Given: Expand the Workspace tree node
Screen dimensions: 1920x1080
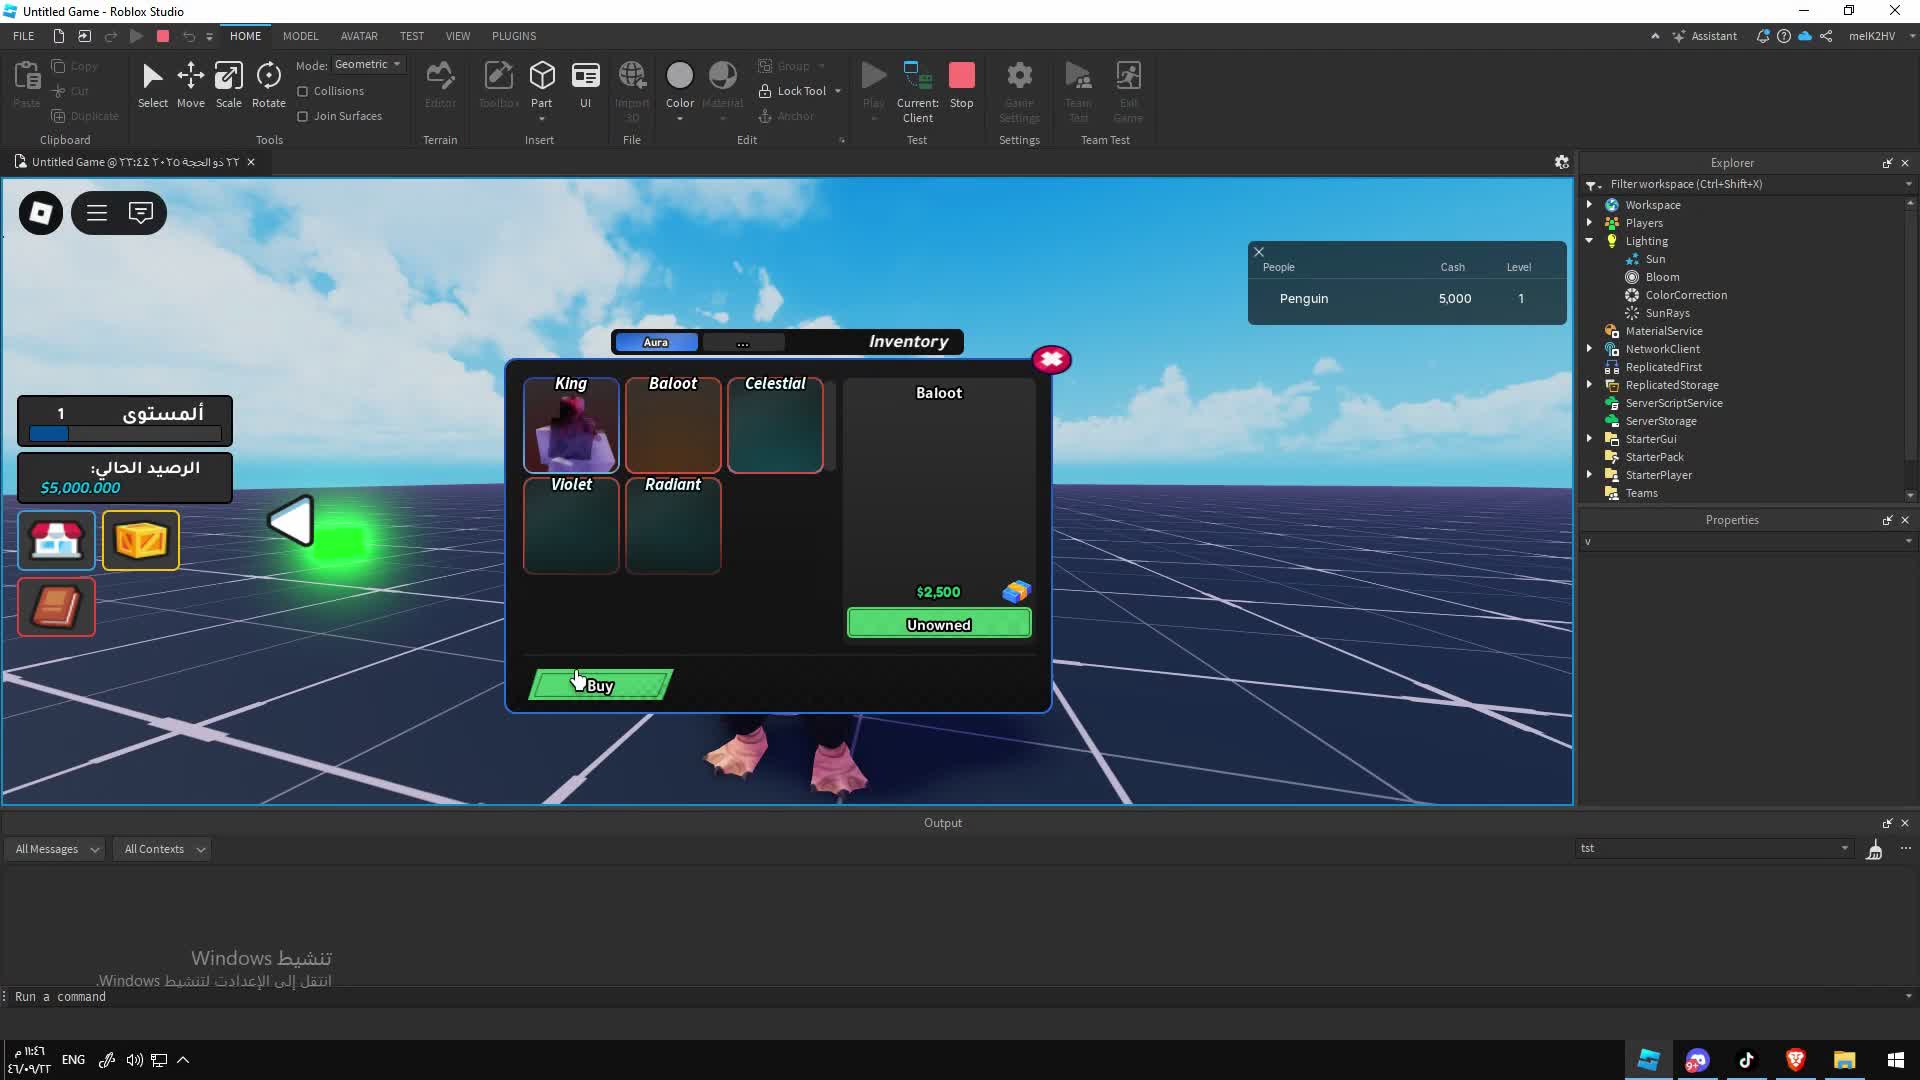Looking at the screenshot, I should point(1589,205).
